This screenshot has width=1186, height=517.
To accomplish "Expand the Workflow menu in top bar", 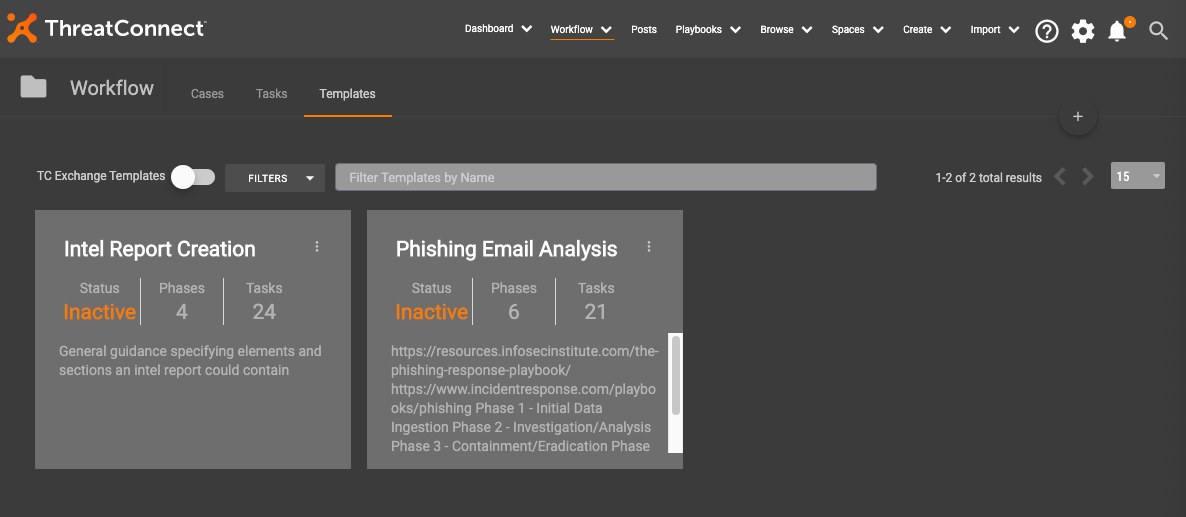I will point(582,29).
